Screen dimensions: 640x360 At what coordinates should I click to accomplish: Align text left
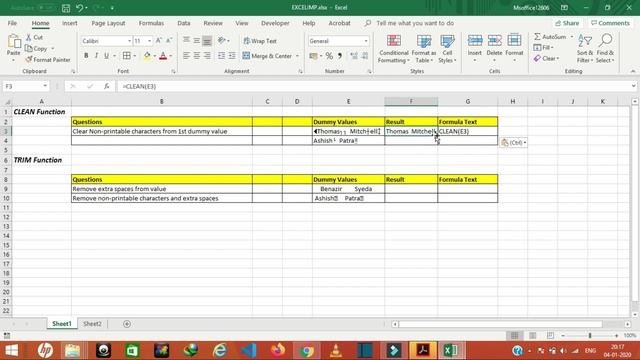pyautogui.click(x=187, y=56)
